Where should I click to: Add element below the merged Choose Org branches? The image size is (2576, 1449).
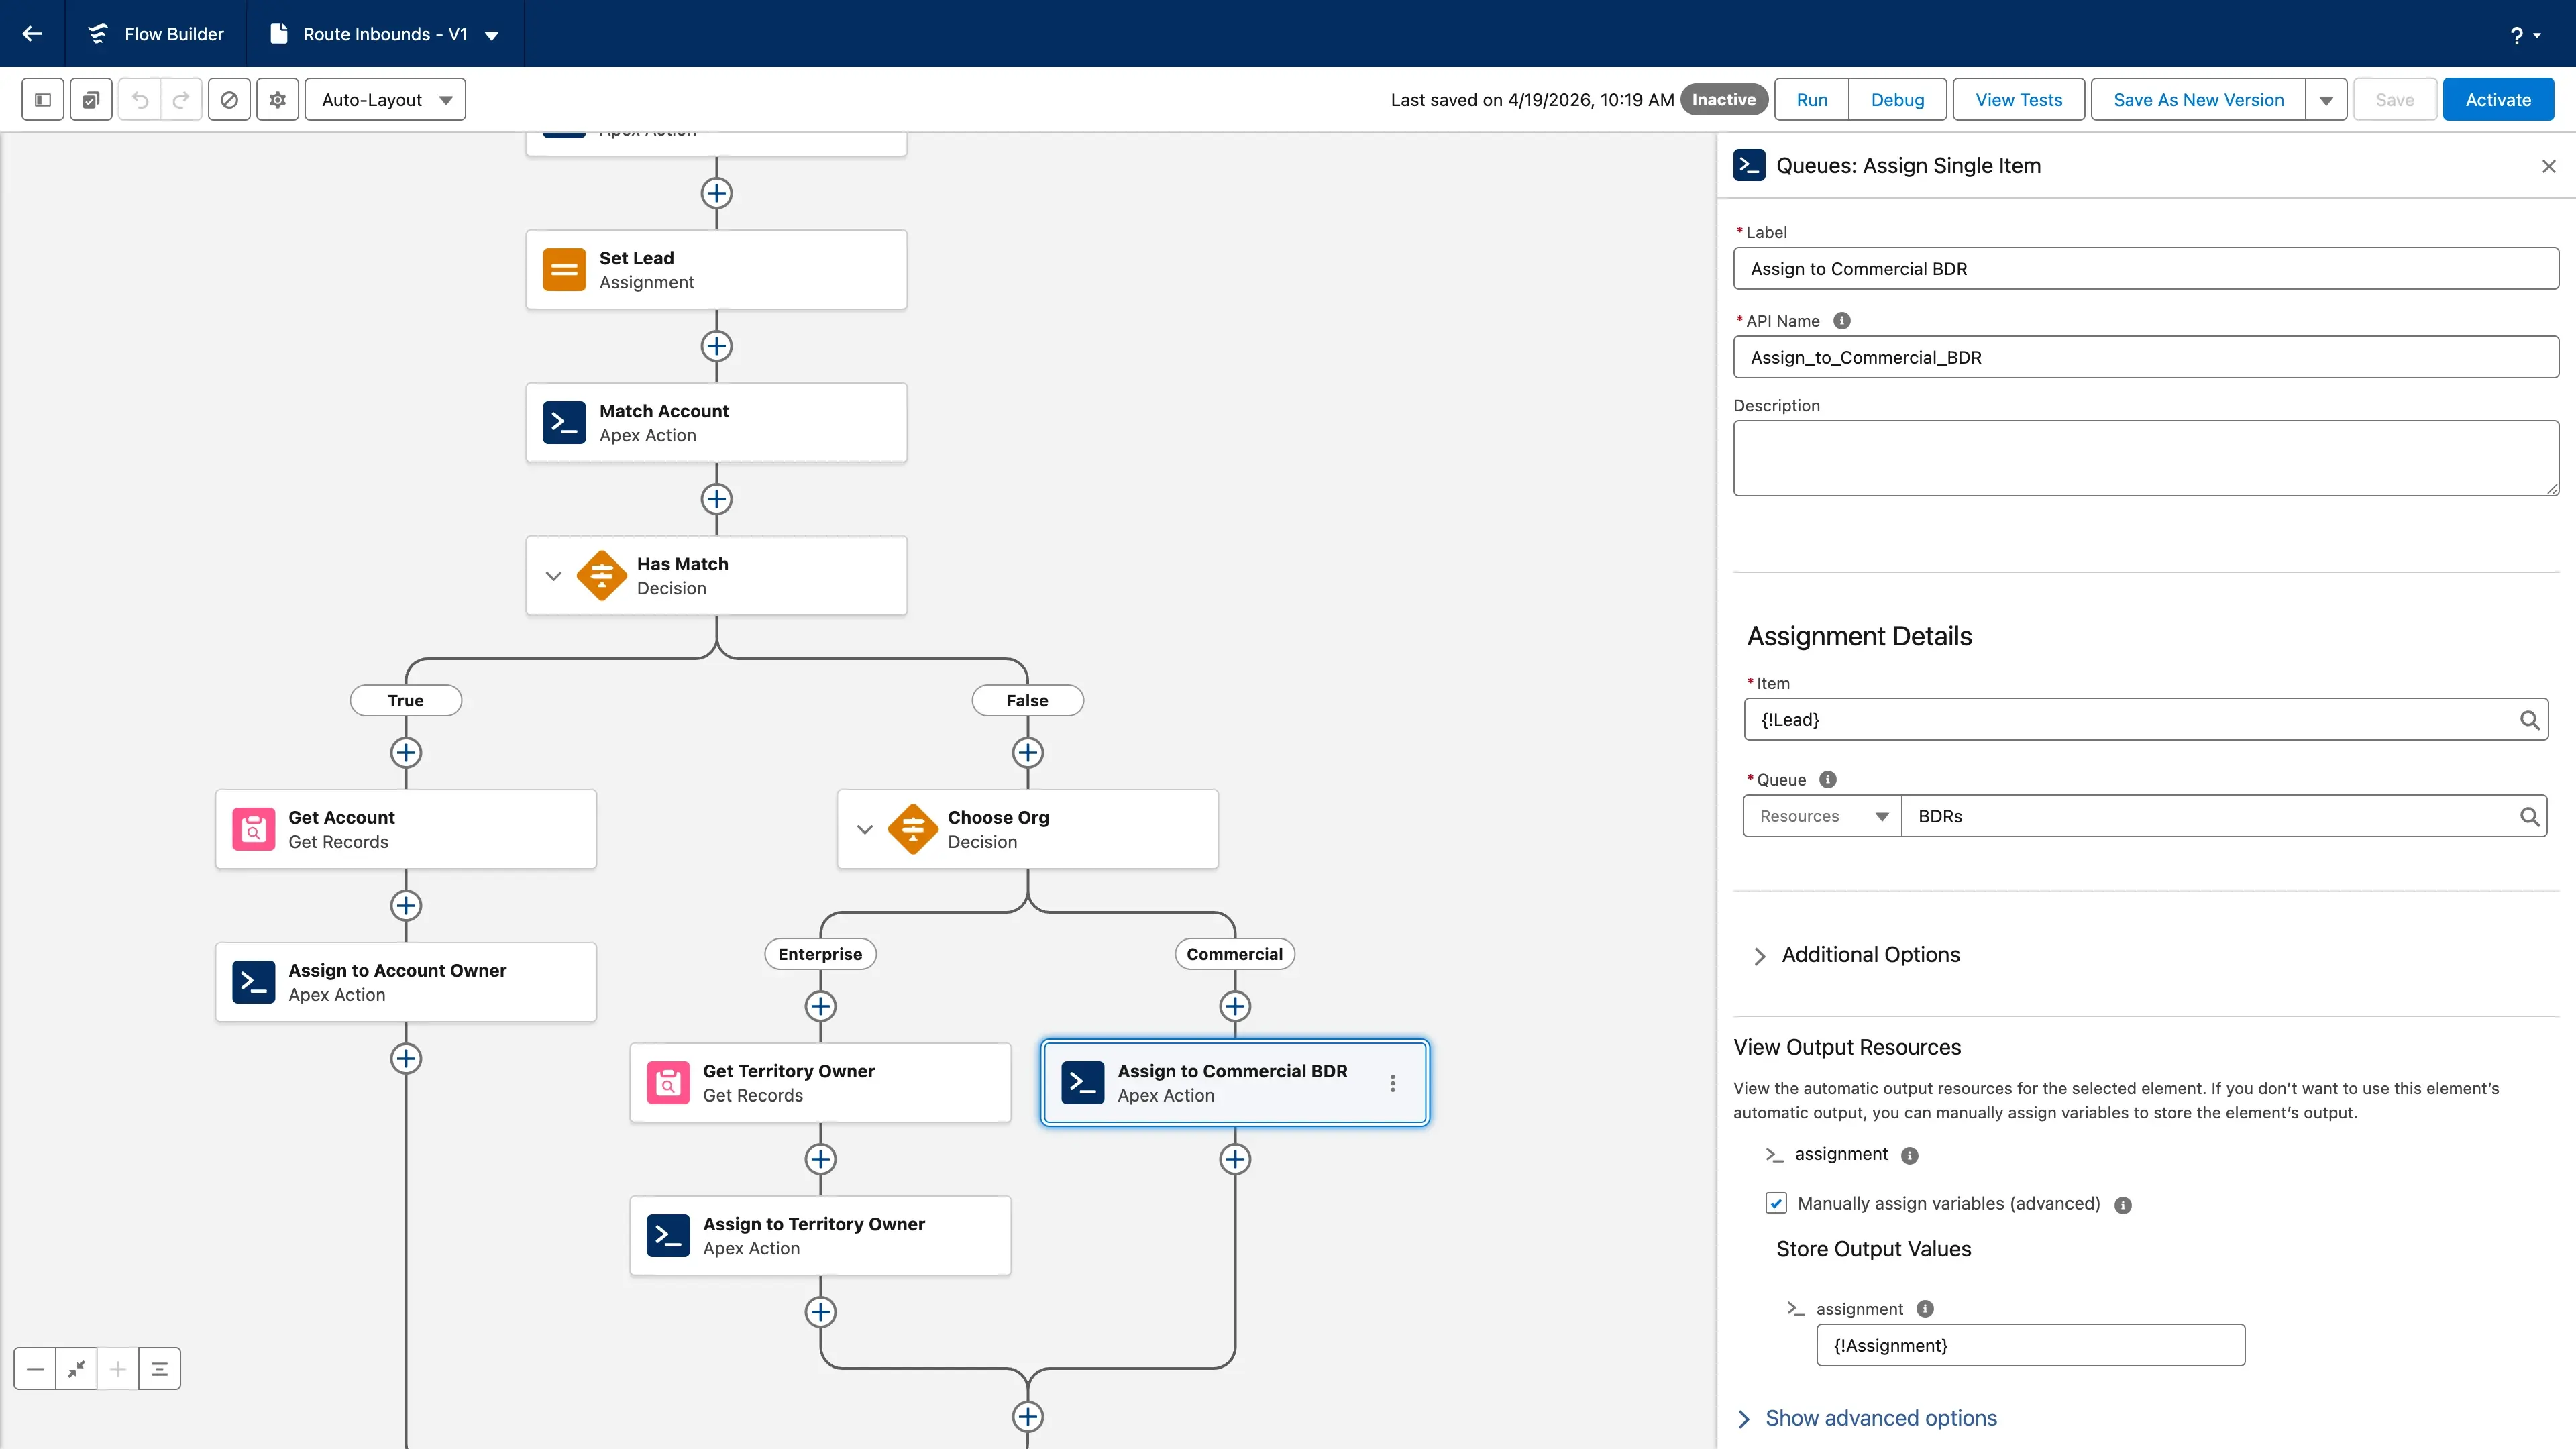coord(1027,1417)
